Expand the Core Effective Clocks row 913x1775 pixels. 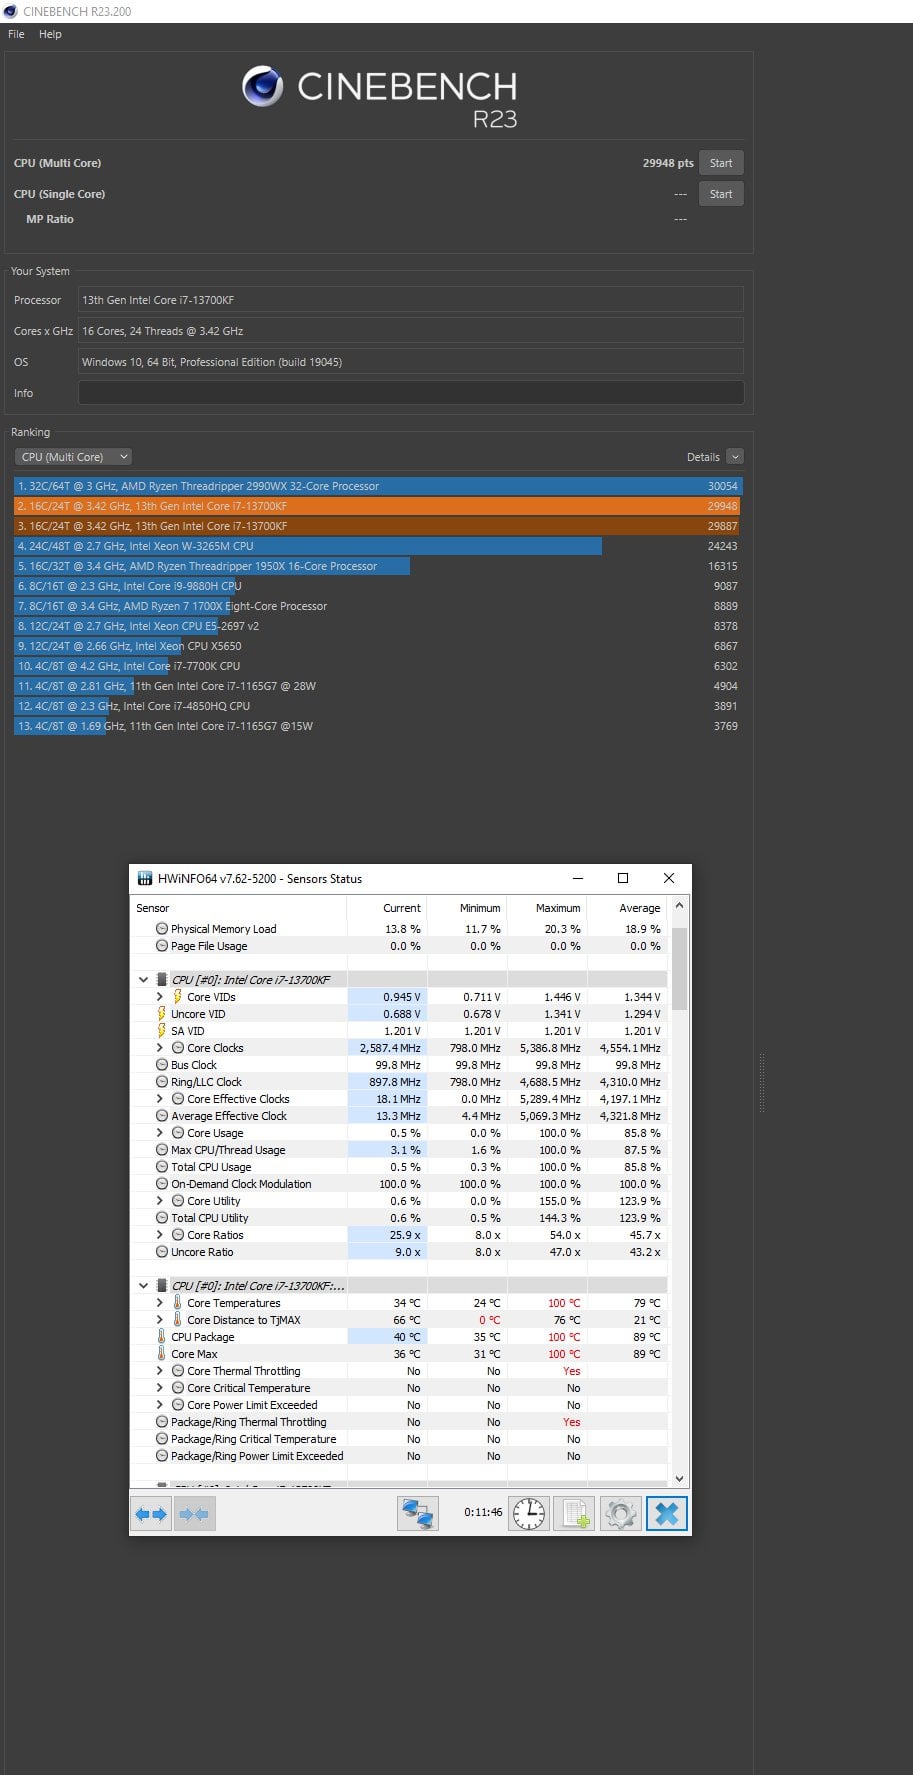pos(160,1099)
